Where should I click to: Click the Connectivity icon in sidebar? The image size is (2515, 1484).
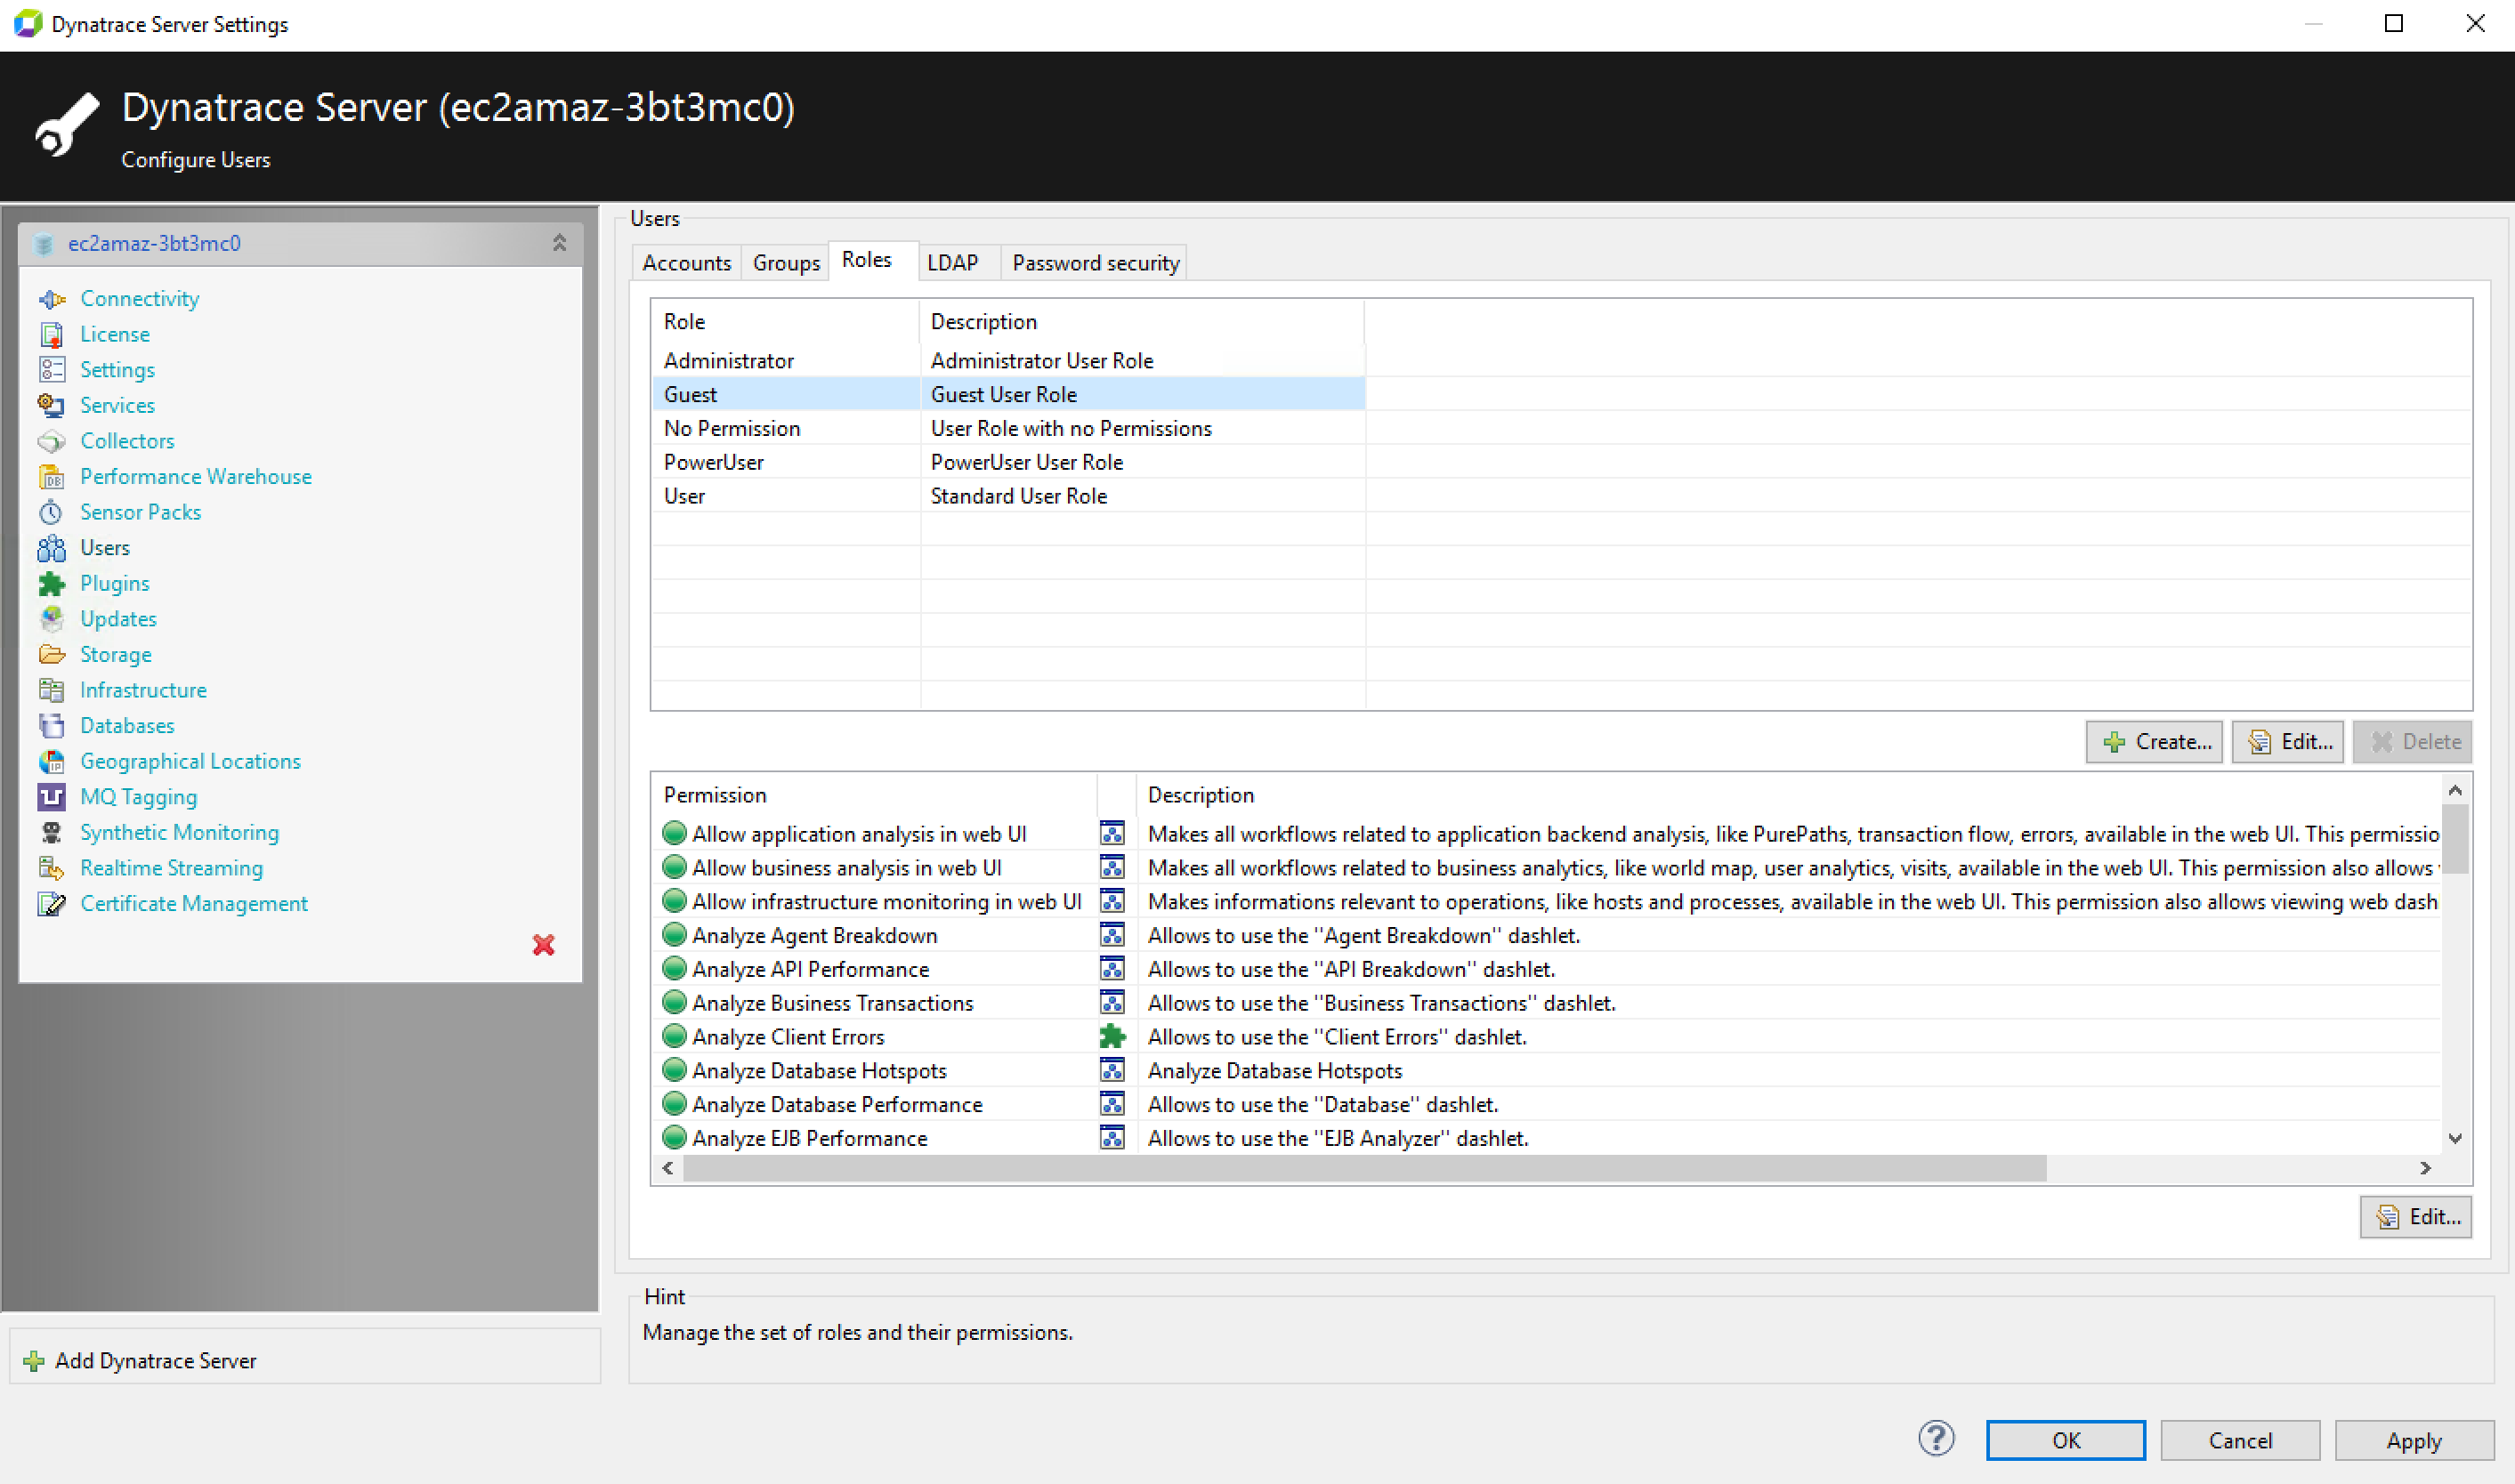click(x=52, y=297)
